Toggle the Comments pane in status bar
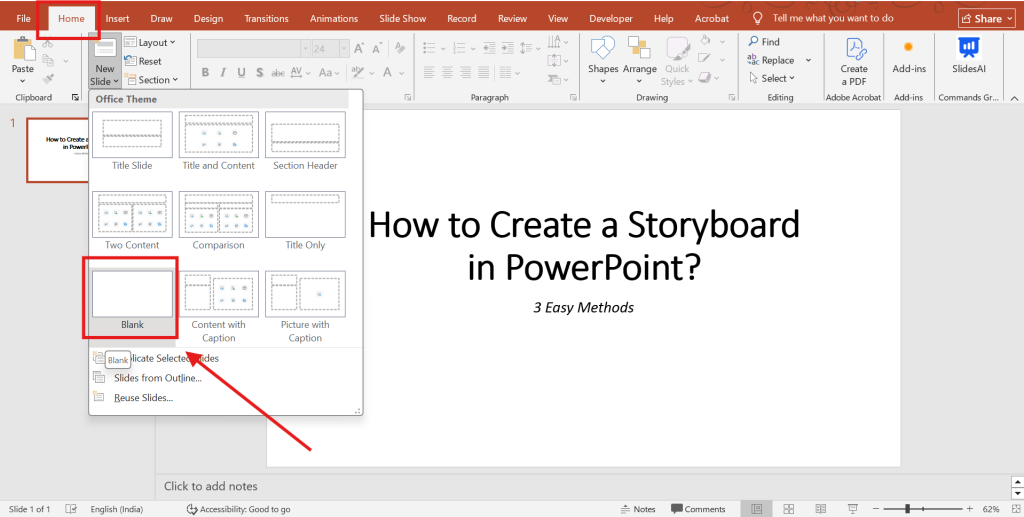This screenshot has width=1024, height=517. pyautogui.click(x=698, y=509)
